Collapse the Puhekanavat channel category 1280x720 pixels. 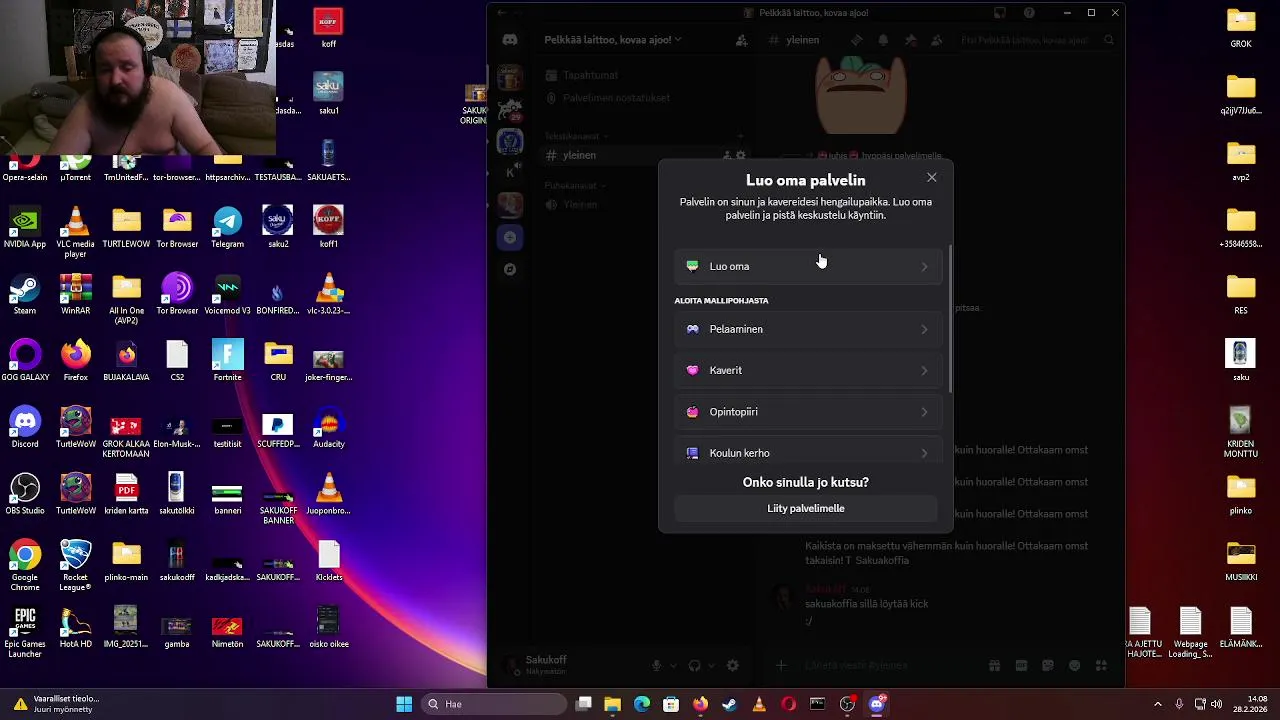tap(574, 185)
